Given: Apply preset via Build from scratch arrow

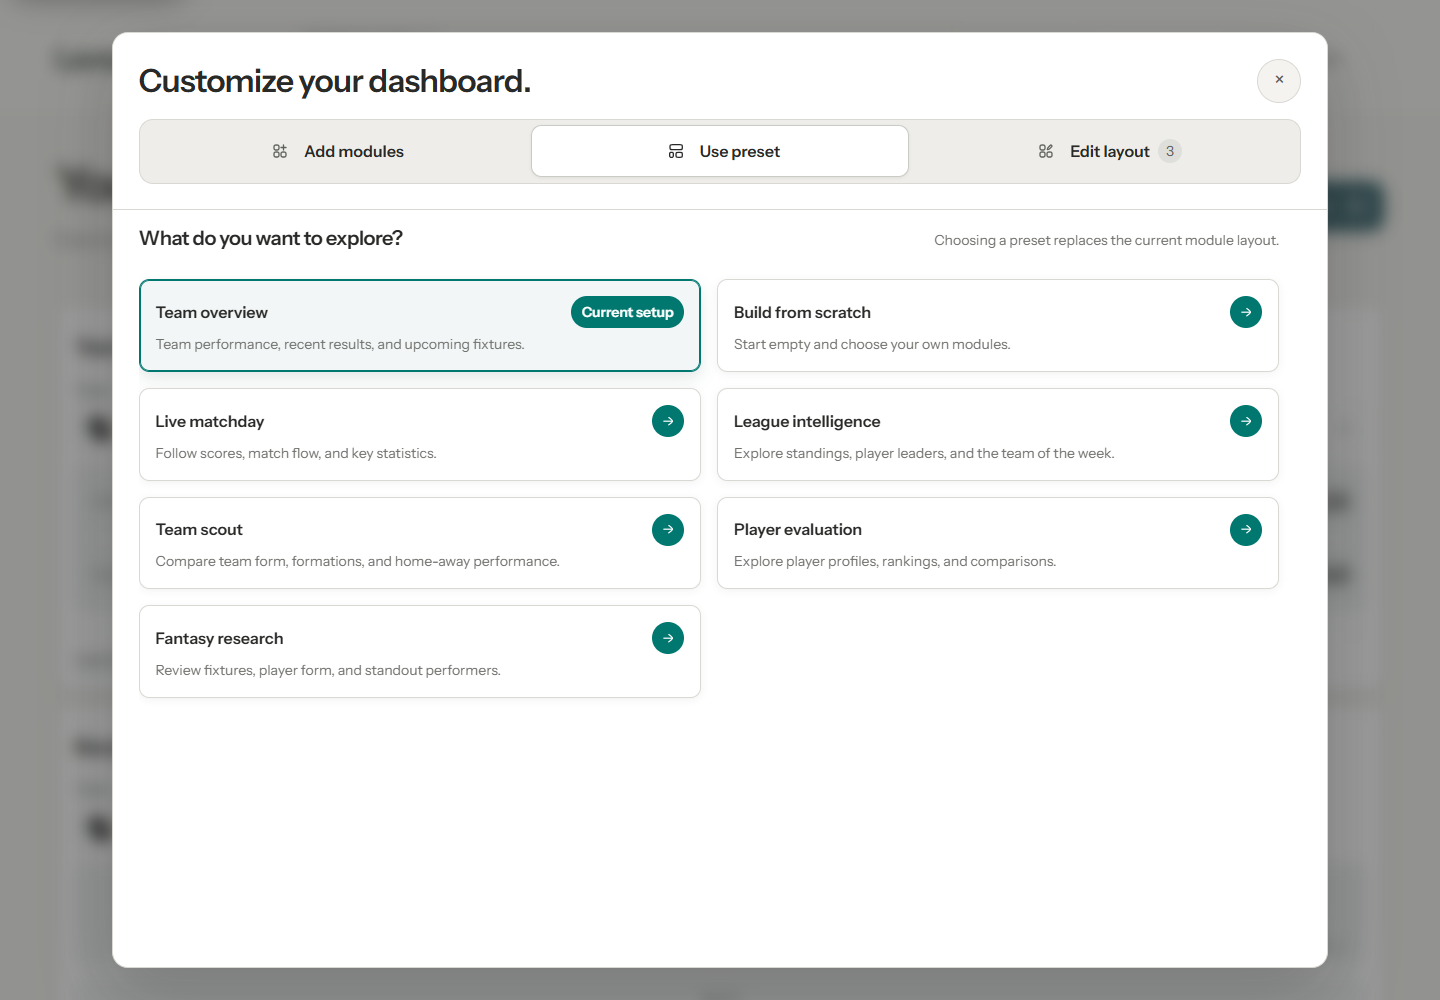Looking at the screenshot, I should (1246, 312).
